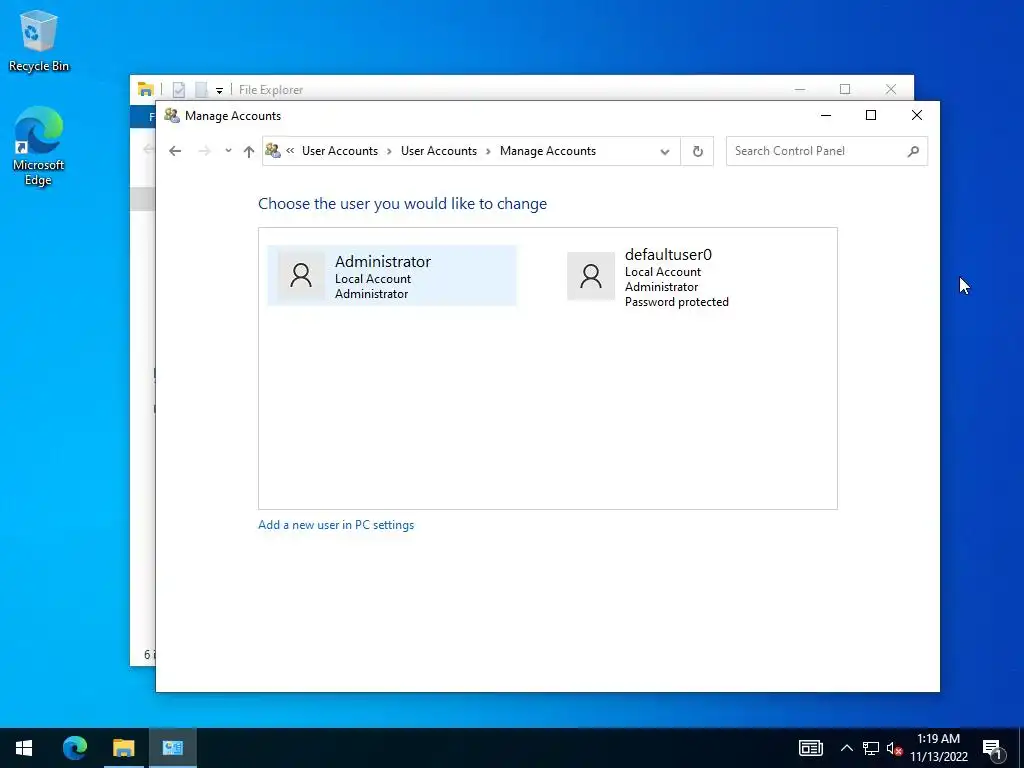Navigate to second User Accounts breadcrumb
Screen dimensions: 1024x768
pos(439,151)
